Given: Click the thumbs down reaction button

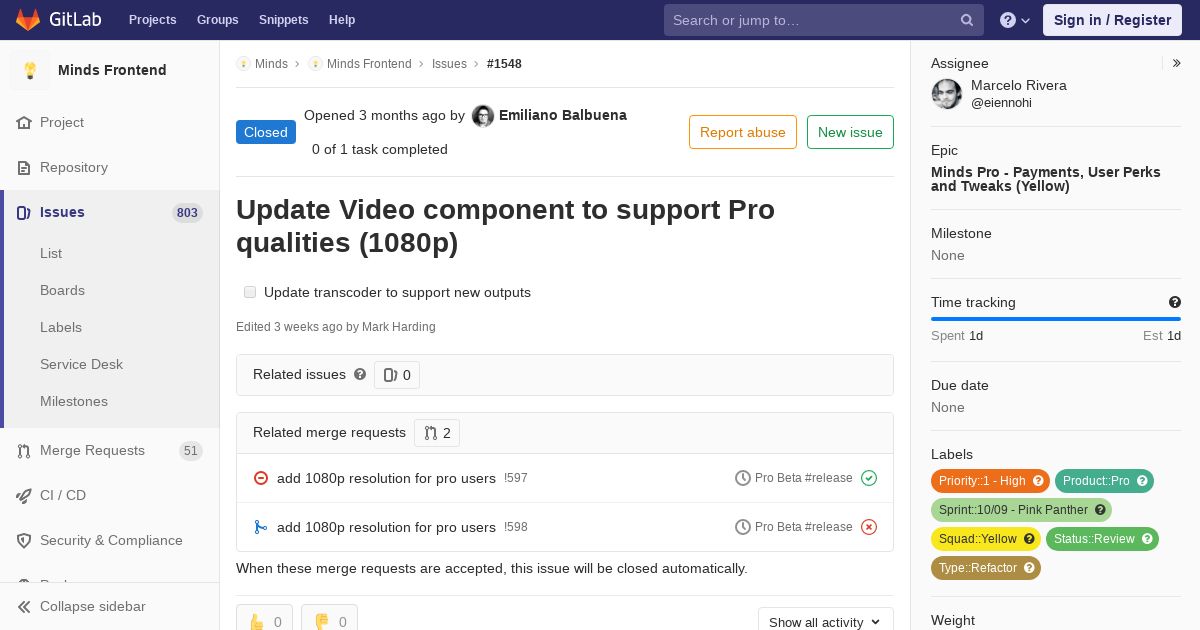Looking at the screenshot, I should (329, 618).
